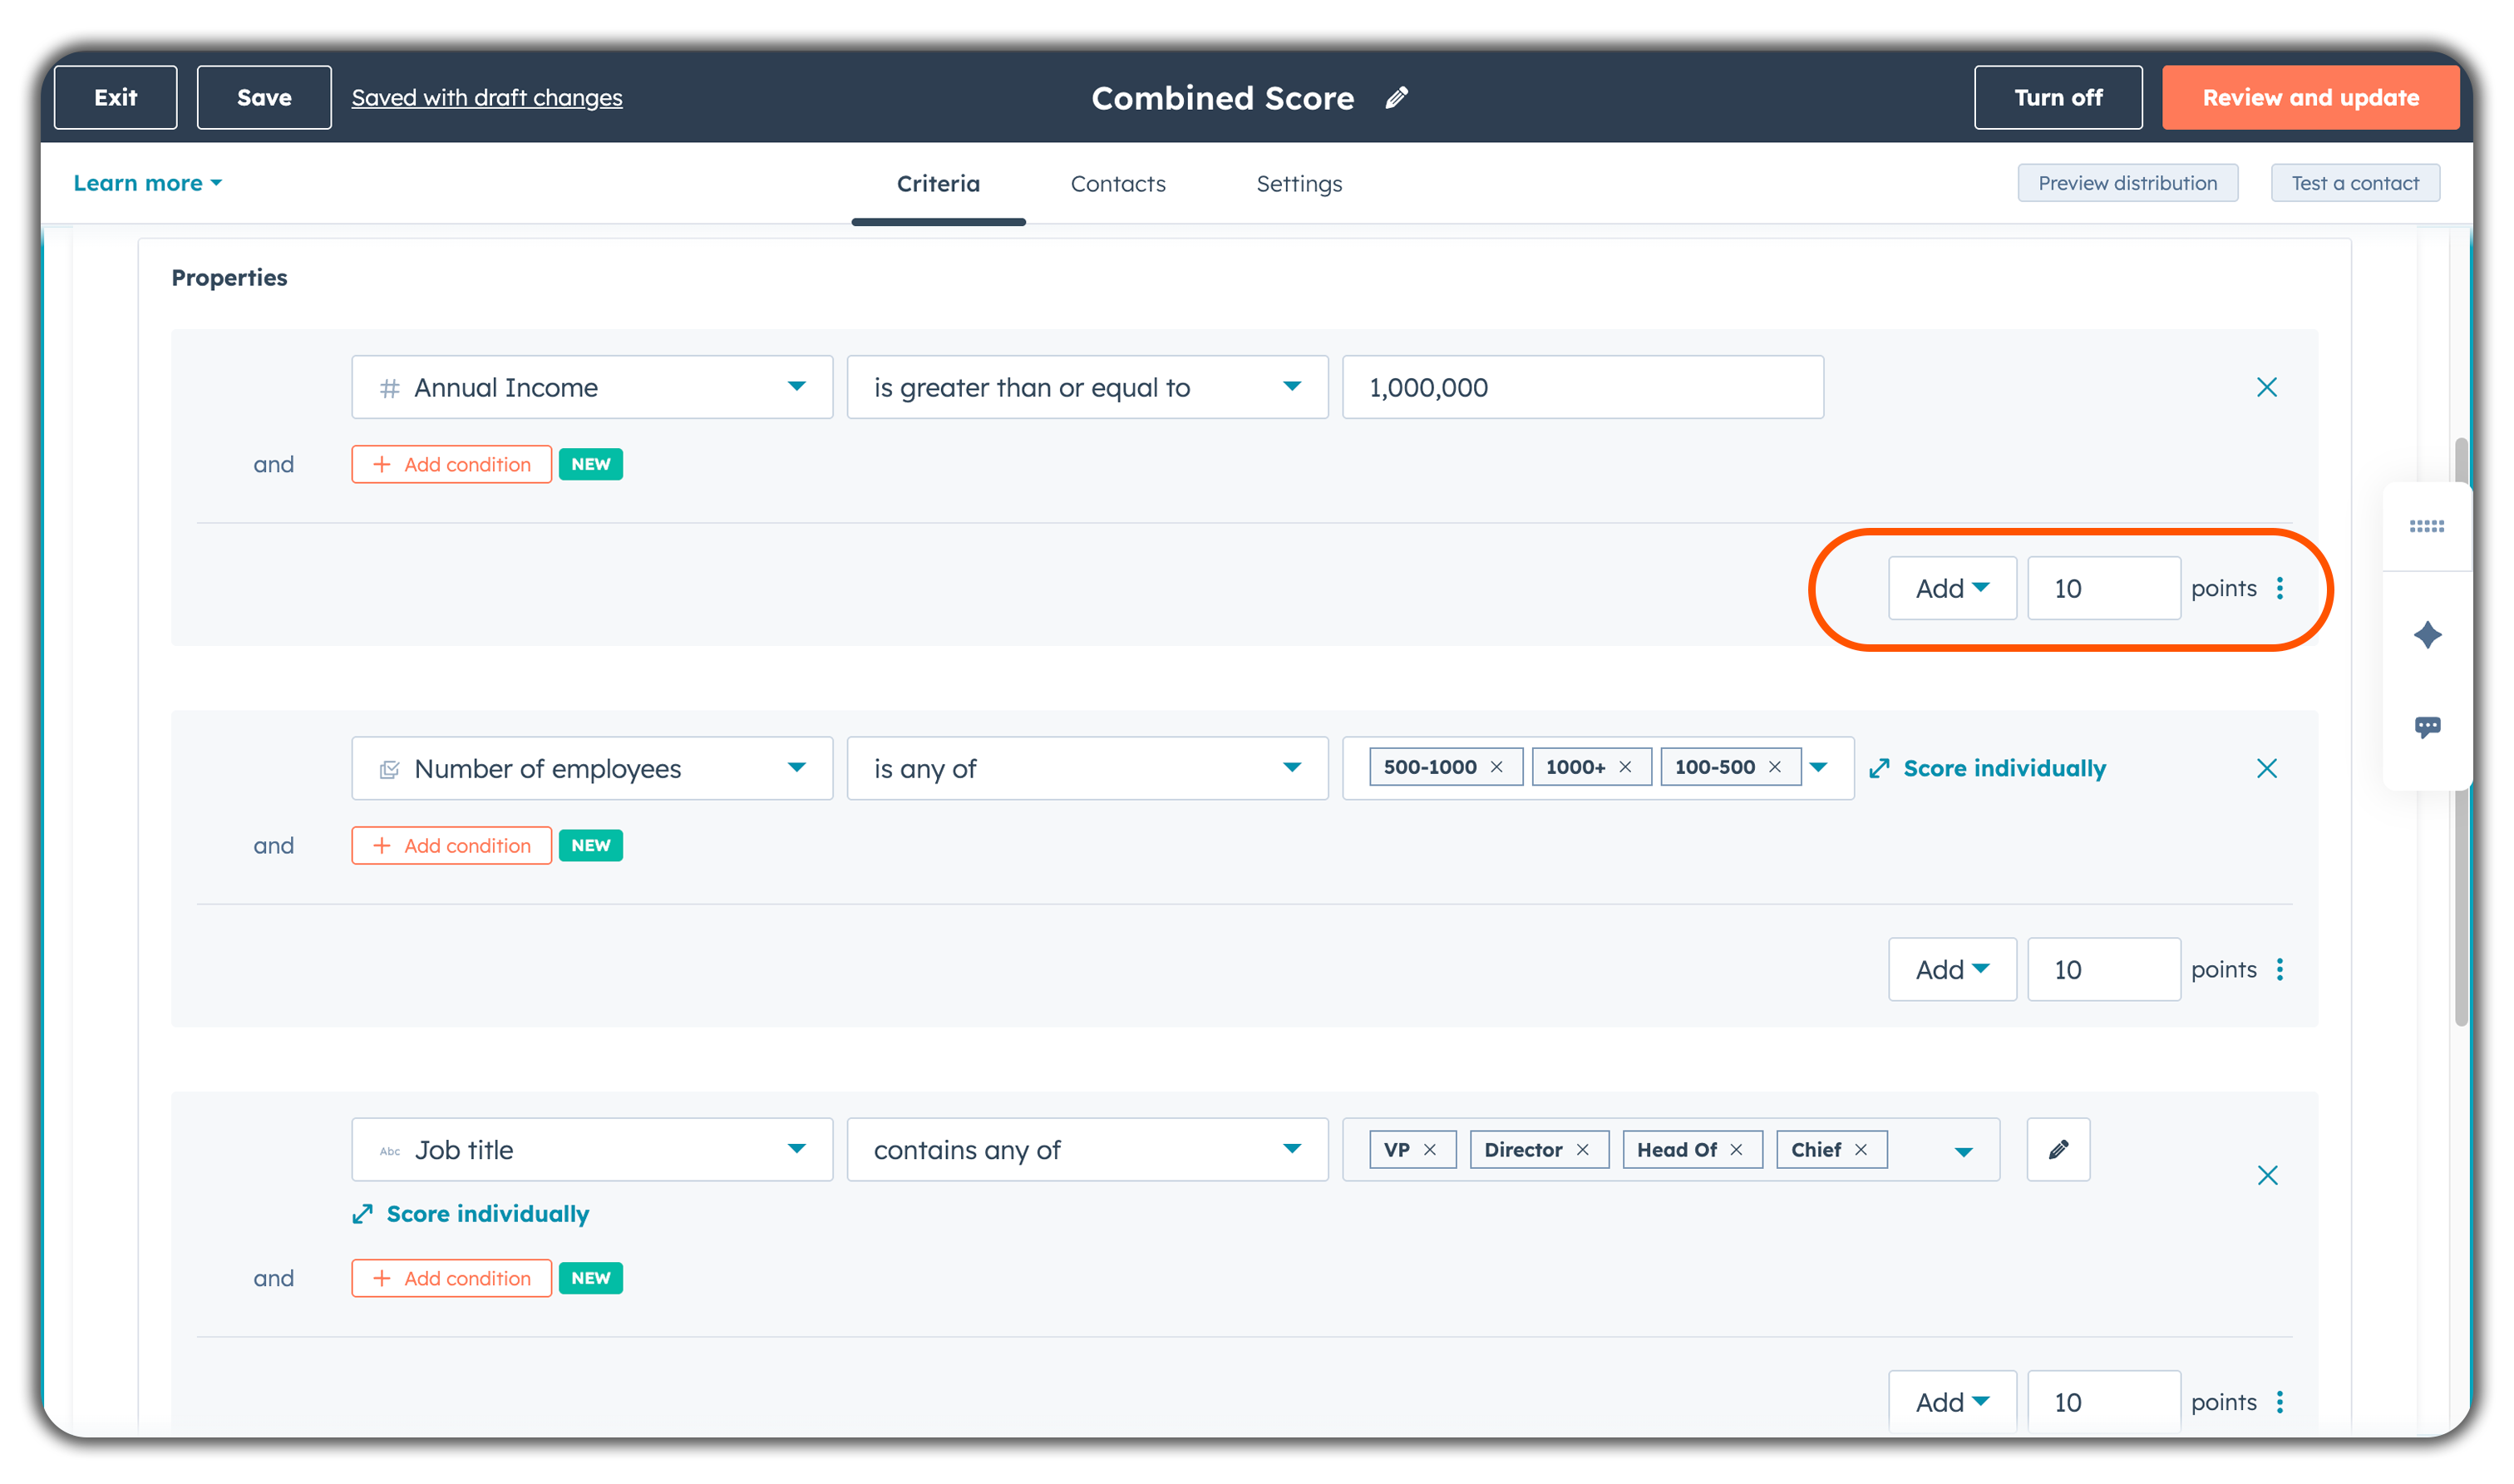The image size is (2514, 1484).
Task: Remove the 500-1000 employee tag
Action: (1496, 767)
